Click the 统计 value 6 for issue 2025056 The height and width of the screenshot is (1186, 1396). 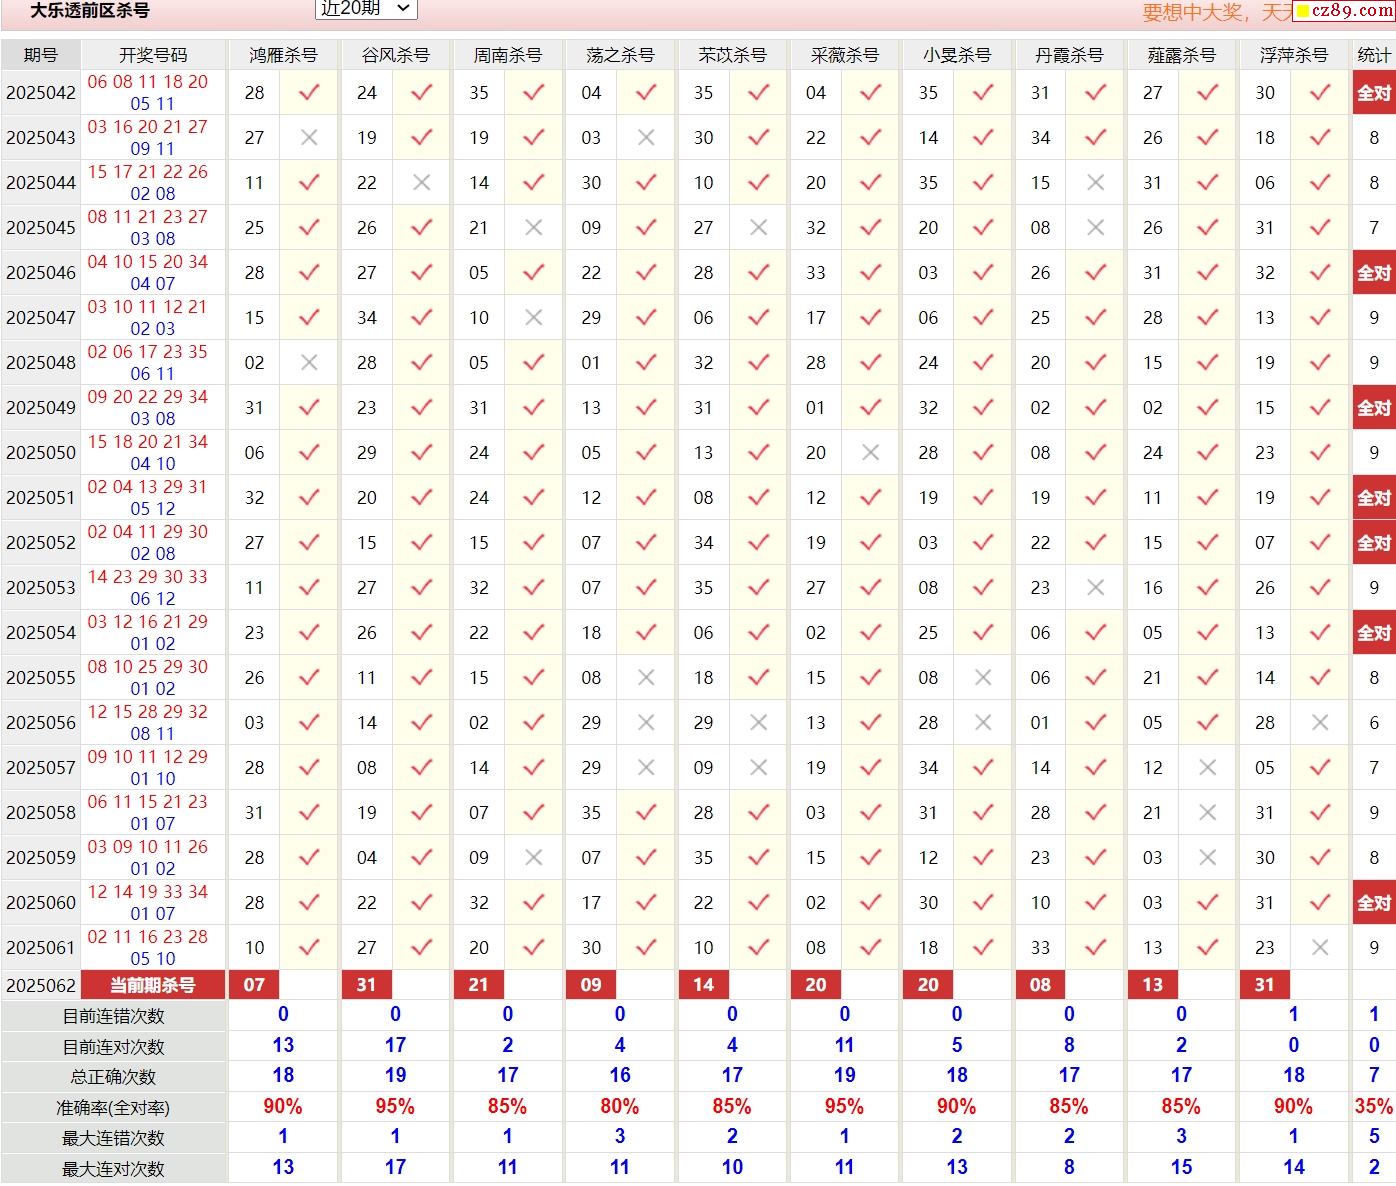[1374, 723]
